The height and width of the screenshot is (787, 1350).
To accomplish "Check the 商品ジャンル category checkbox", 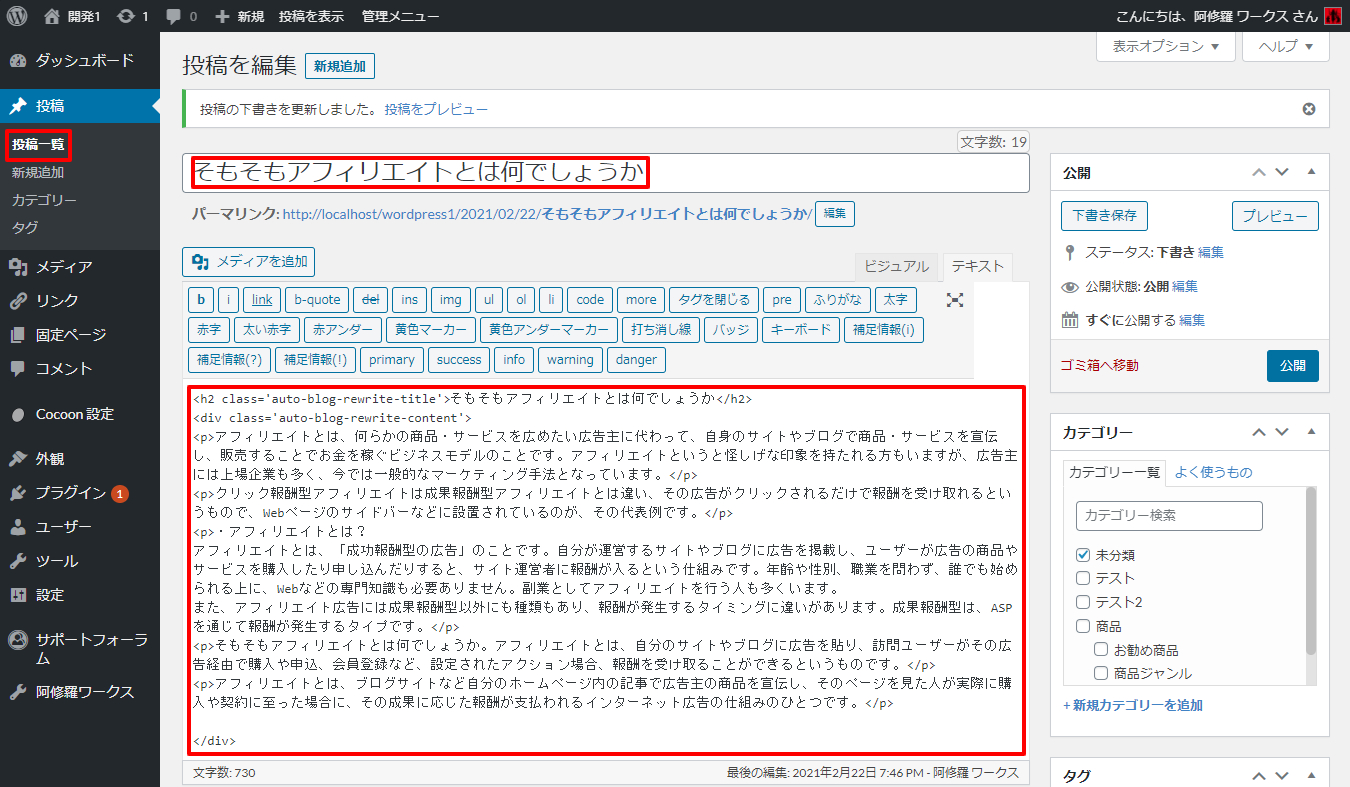I will pos(1101,674).
